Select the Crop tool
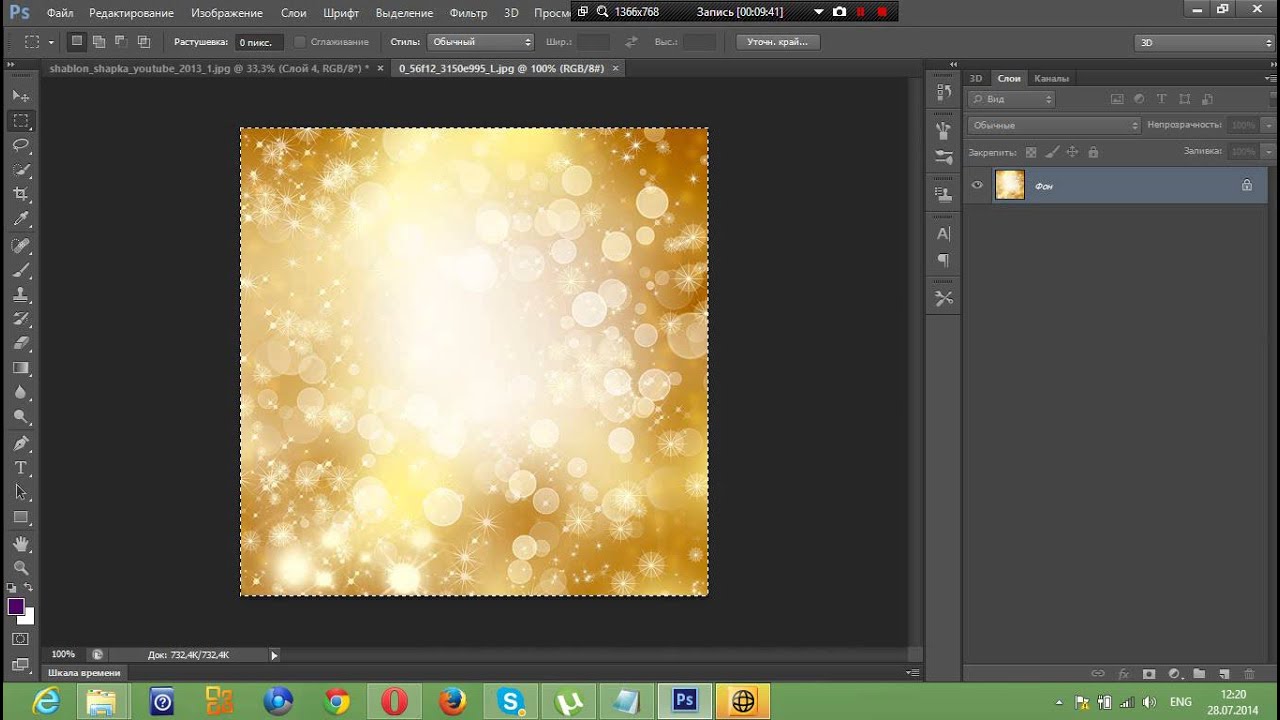The width and height of the screenshot is (1280, 720). pos(21,195)
